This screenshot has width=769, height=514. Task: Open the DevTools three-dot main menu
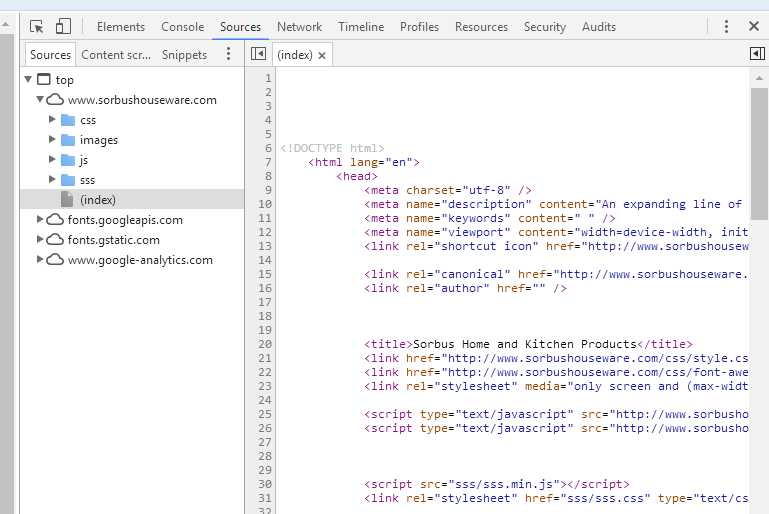(x=726, y=26)
